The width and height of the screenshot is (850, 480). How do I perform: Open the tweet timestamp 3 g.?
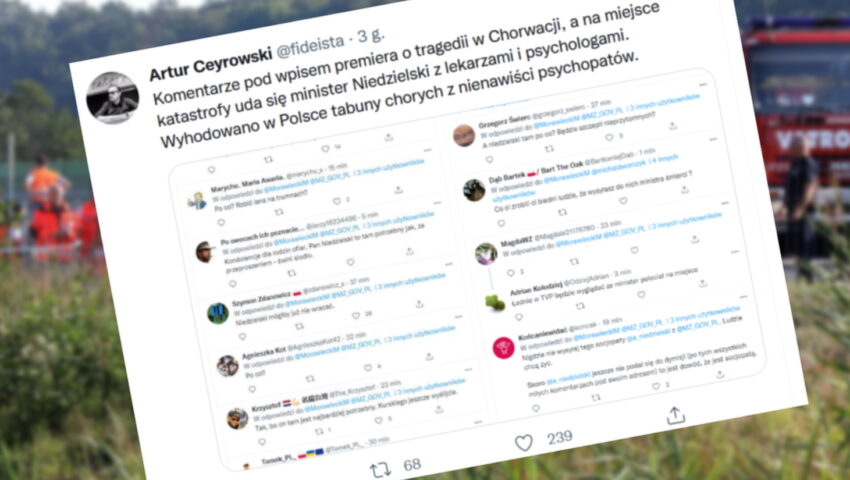pos(371,36)
